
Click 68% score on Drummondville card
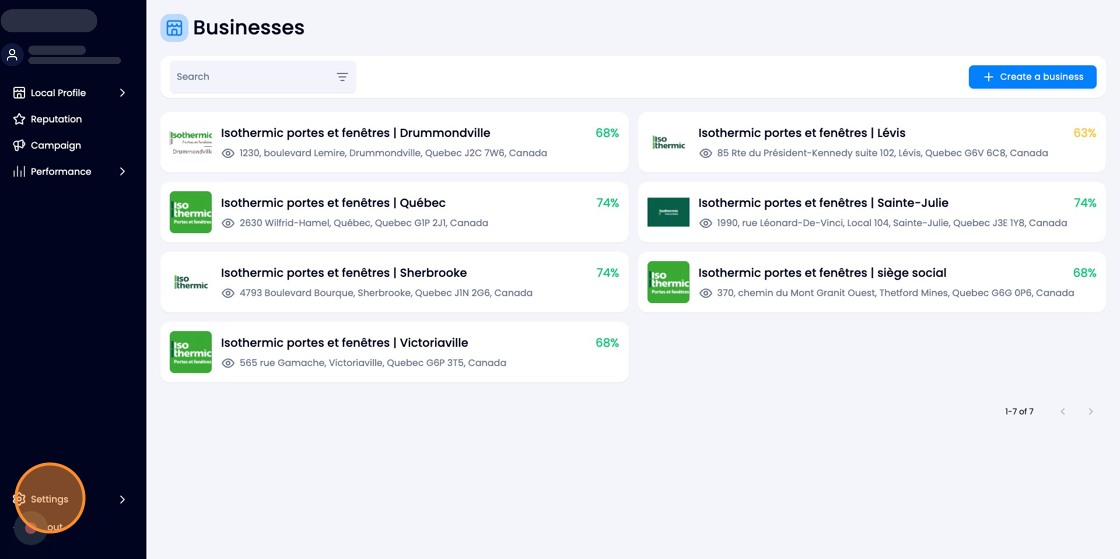point(607,134)
